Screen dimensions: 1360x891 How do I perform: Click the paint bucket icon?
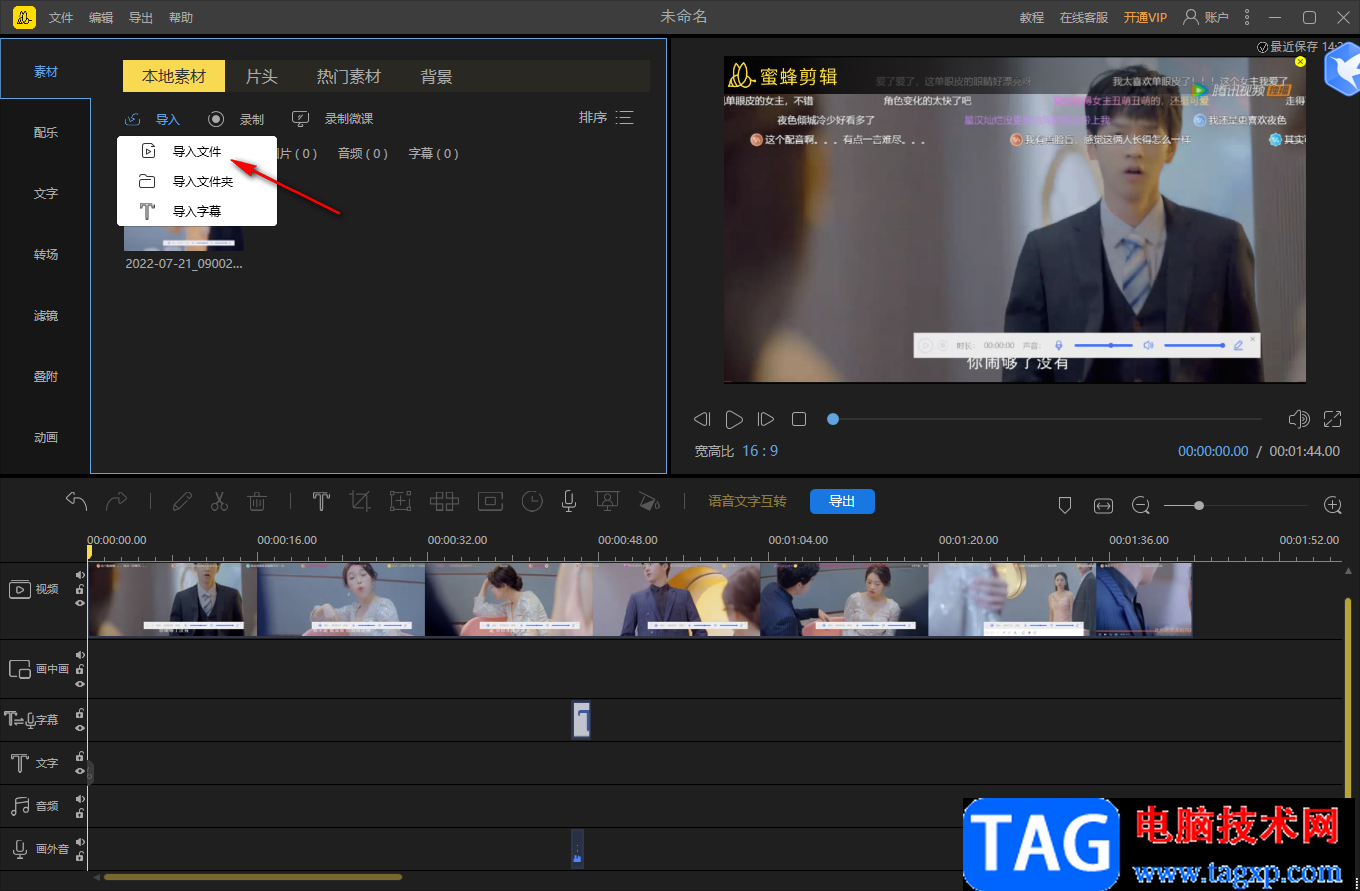coord(649,501)
